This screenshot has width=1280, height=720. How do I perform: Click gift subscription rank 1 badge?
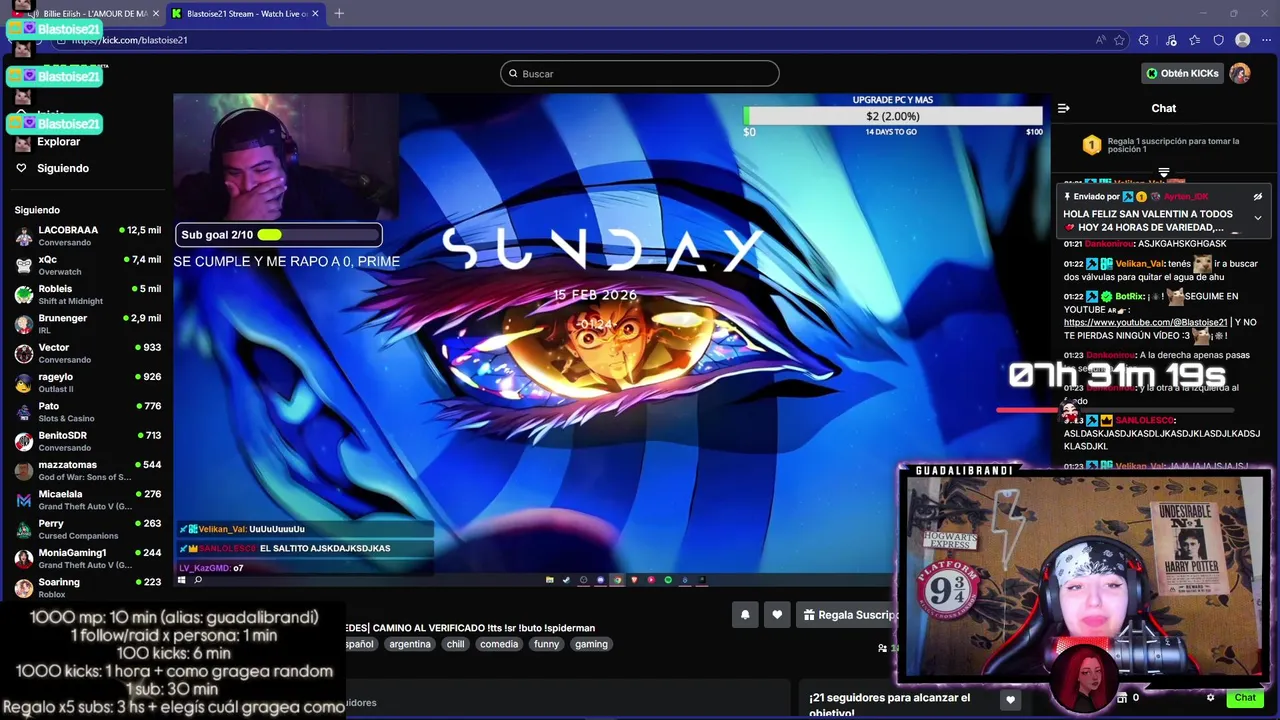(1092, 145)
